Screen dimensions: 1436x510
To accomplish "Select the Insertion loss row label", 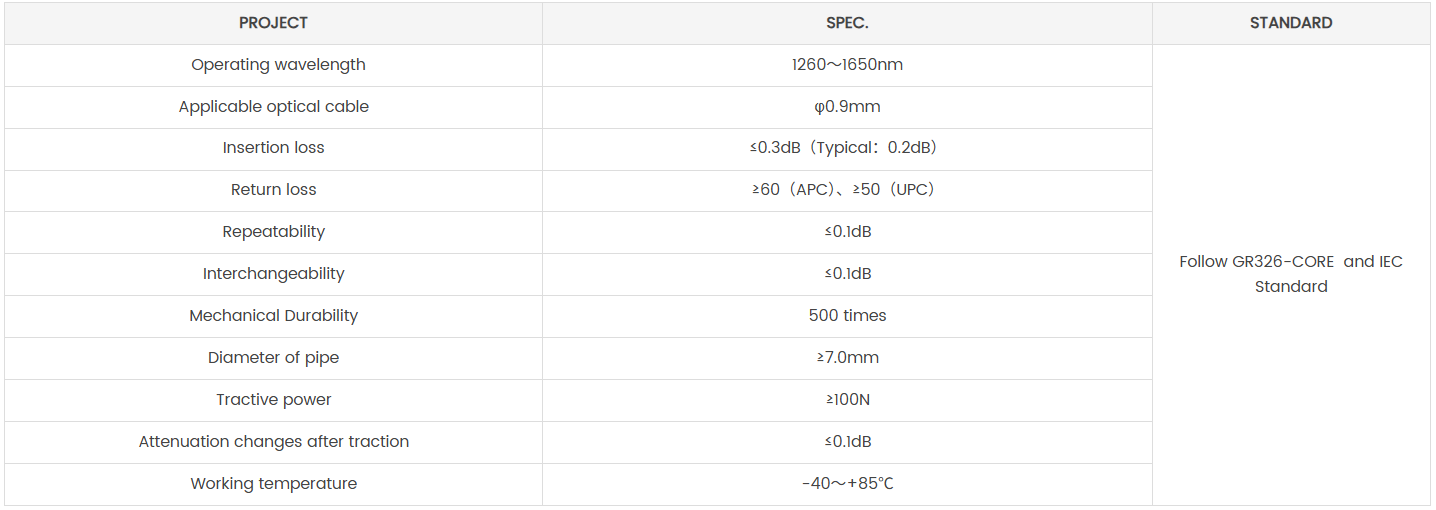I will [273, 148].
